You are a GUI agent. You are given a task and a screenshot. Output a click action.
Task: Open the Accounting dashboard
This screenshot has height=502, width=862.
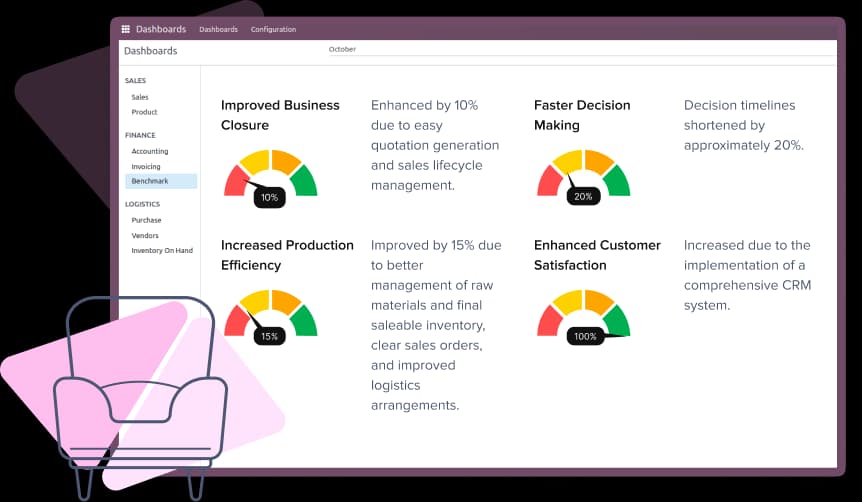click(150, 151)
